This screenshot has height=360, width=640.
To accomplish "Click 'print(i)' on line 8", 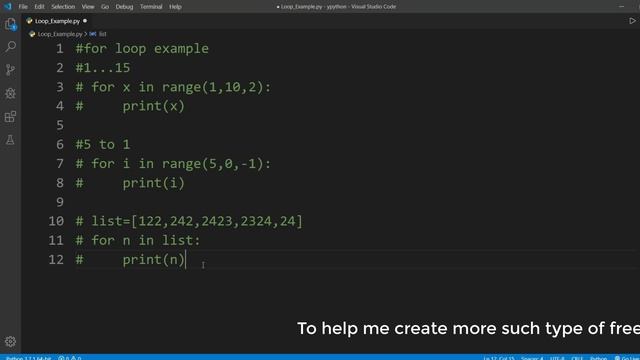I will [x=153, y=183].
